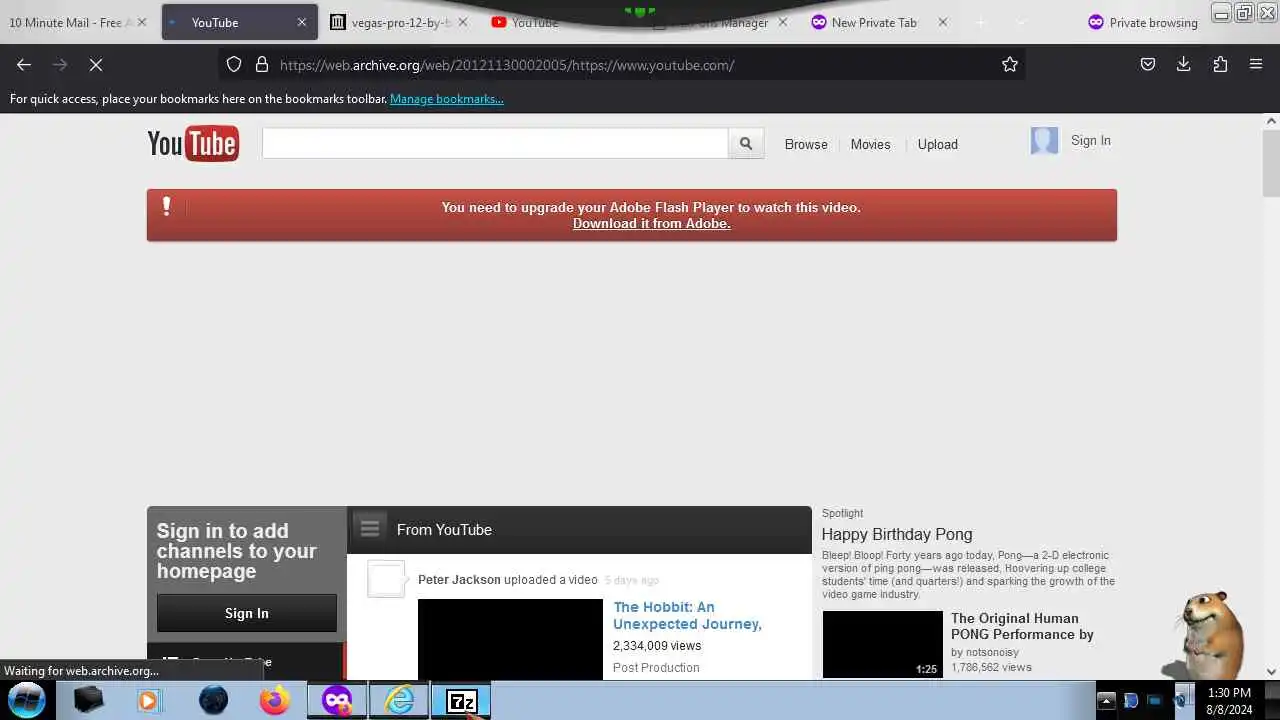Open the Firefox hamburger application menu
This screenshot has width=1280, height=720.
point(1256,64)
